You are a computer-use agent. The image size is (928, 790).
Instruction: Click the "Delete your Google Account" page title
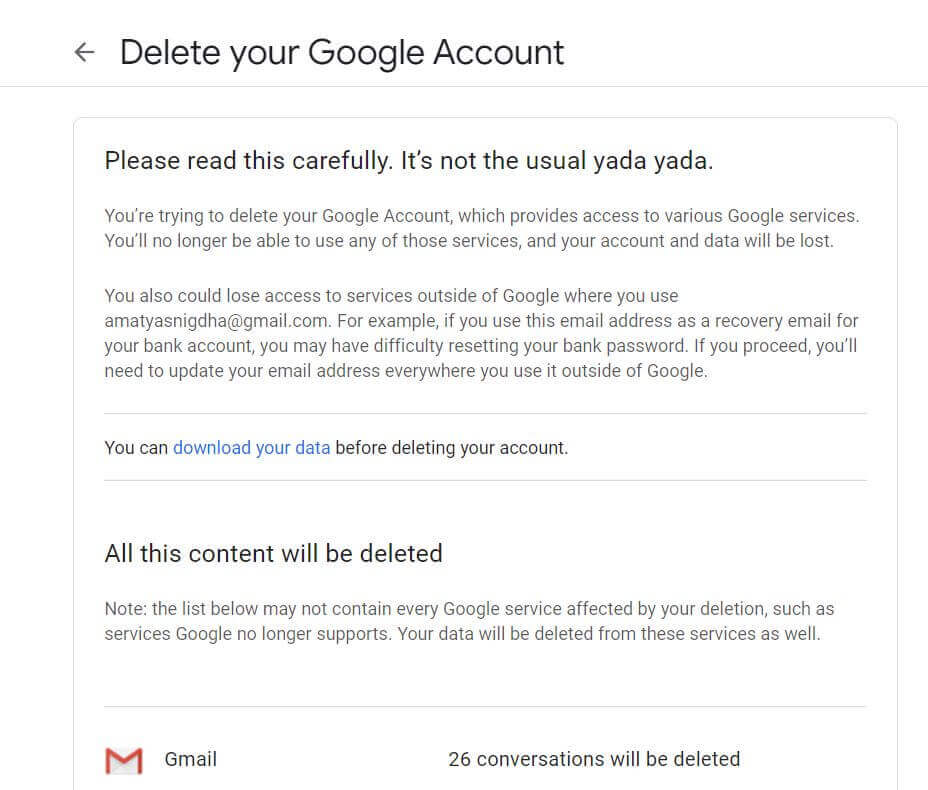coord(342,53)
